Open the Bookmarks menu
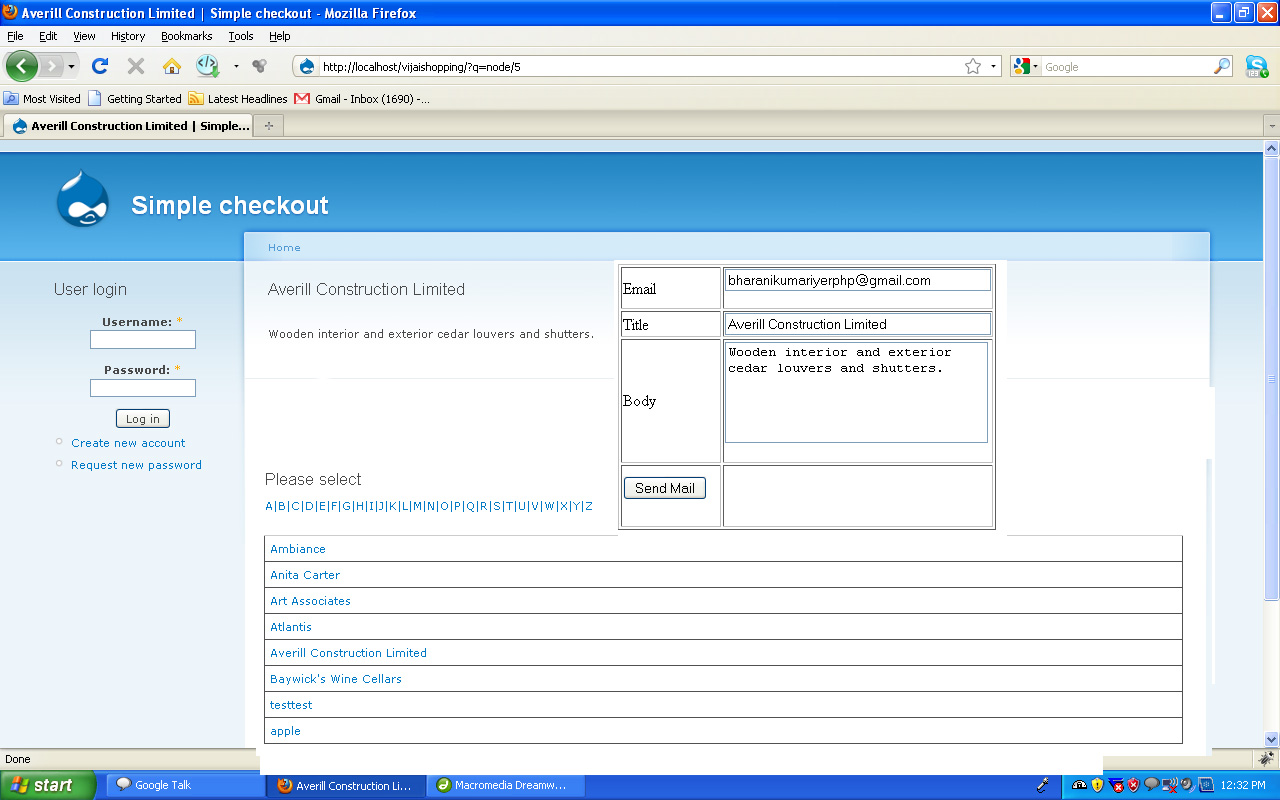1280x800 pixels. (x=186, y=36)
